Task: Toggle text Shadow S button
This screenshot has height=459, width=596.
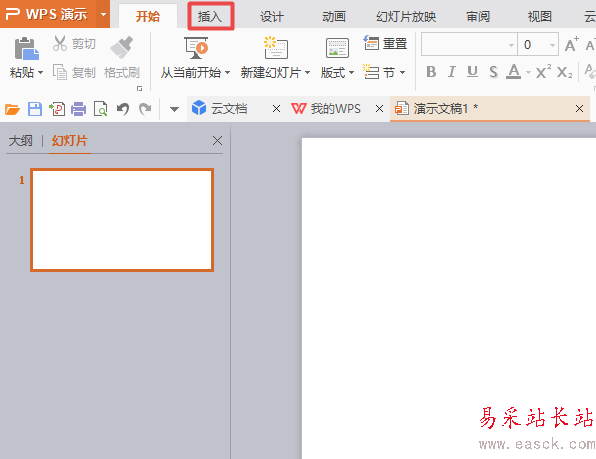Action: pyautogui.click(x=493, y=71)
